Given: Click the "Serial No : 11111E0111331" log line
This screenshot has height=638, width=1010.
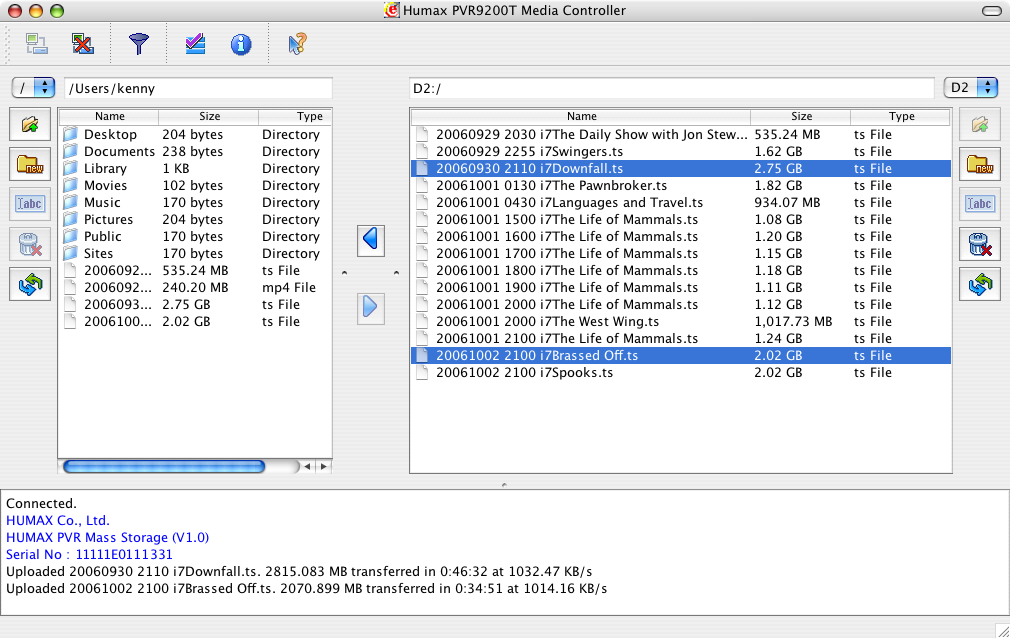Looking at the screenshot, I should coord(90,554).
